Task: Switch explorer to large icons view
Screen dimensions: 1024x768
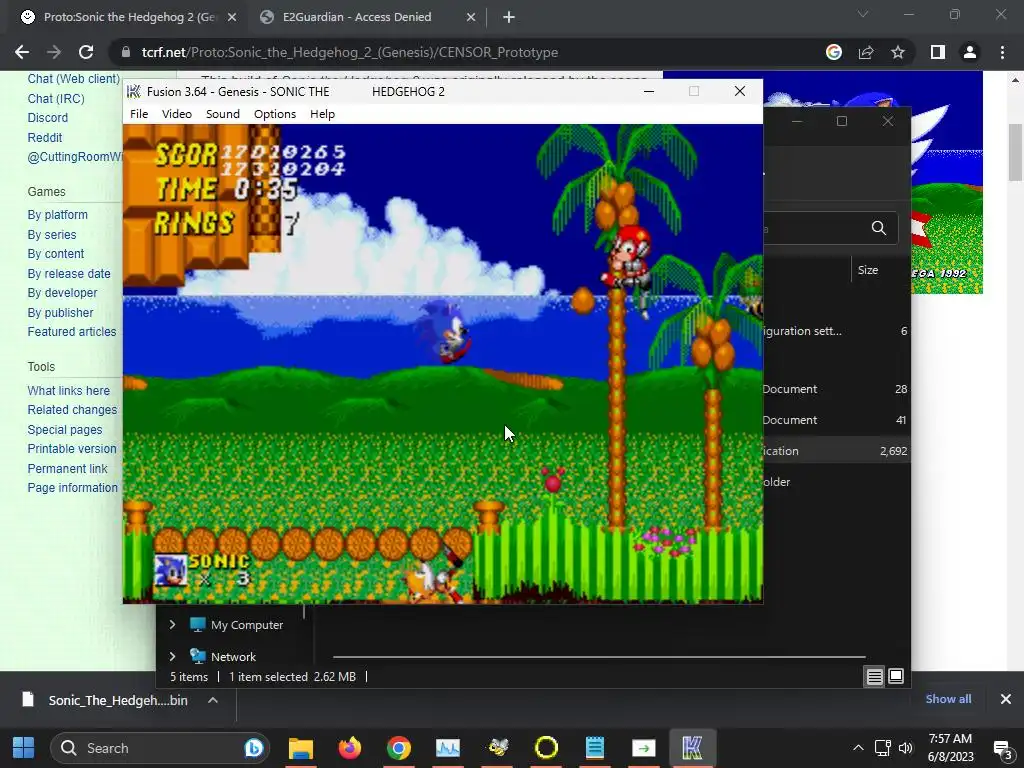Action: 896,677
